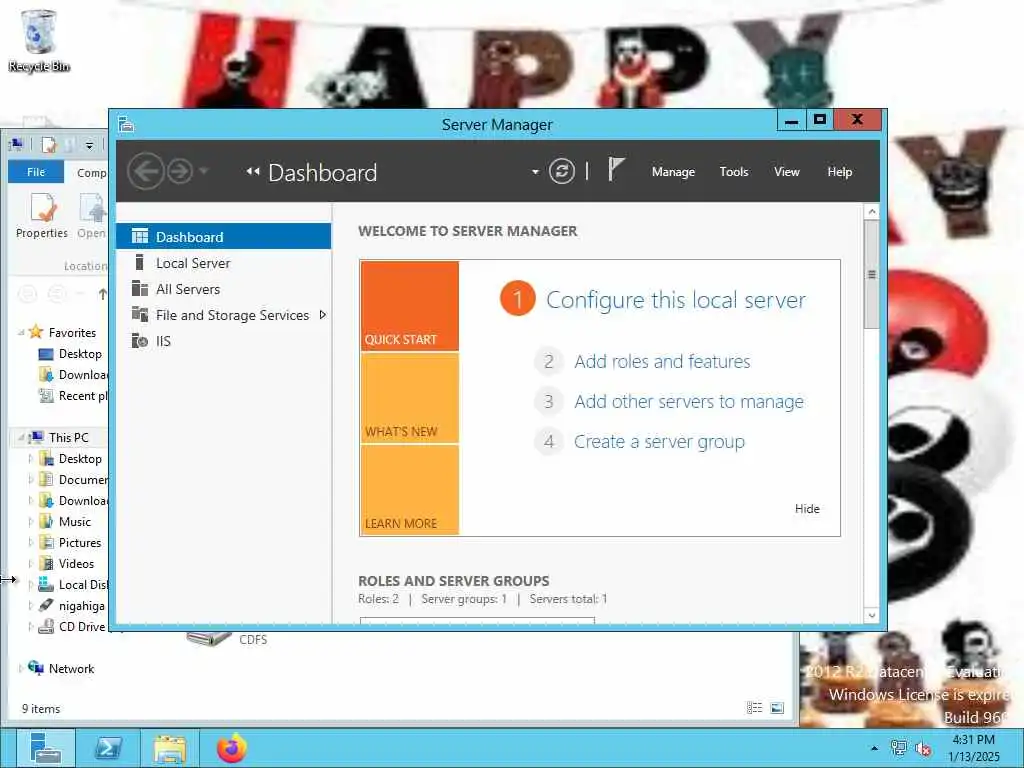The width and height of the screenshot is (1024, 768).
Task: Open the Recycle Bin desktop icon
Action: point(39,40)
